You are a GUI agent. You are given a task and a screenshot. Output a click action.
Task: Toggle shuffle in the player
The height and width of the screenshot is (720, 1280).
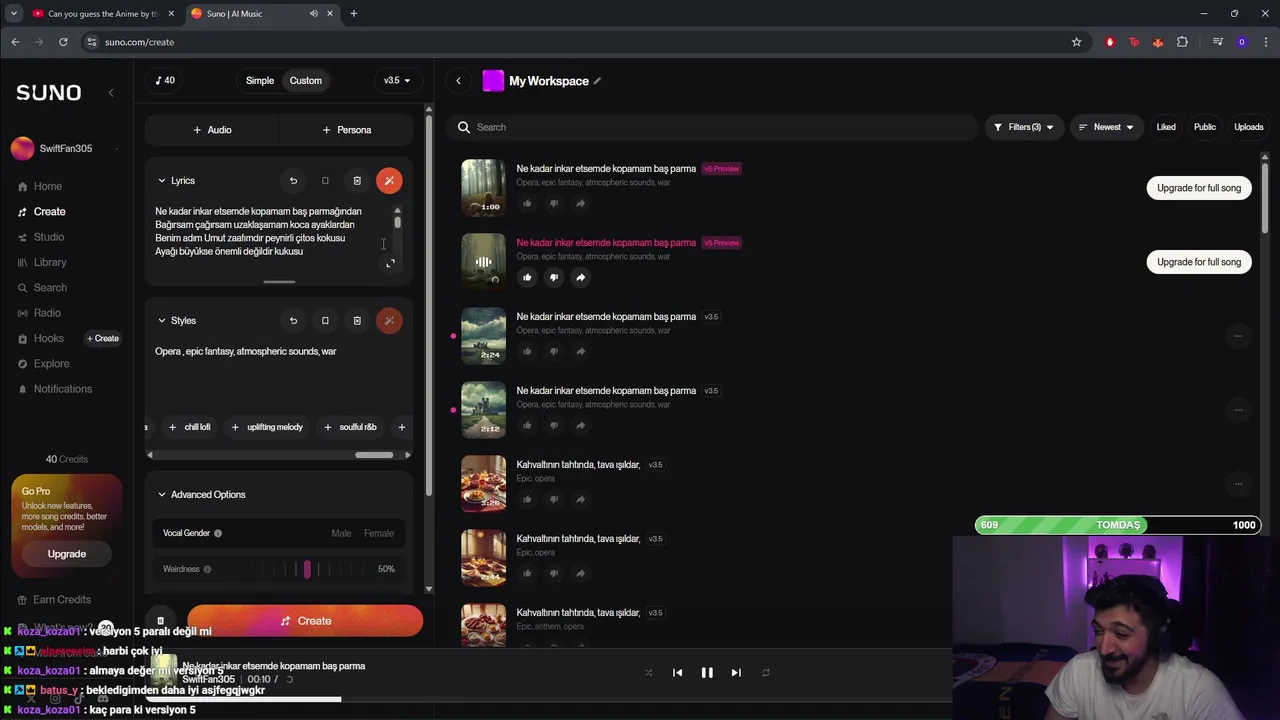648,673
